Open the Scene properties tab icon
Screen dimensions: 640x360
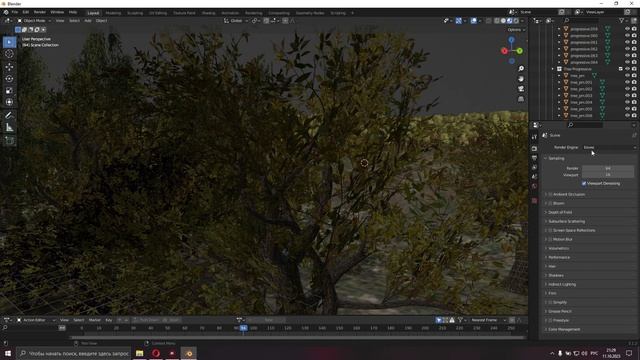tap(534, 177)
